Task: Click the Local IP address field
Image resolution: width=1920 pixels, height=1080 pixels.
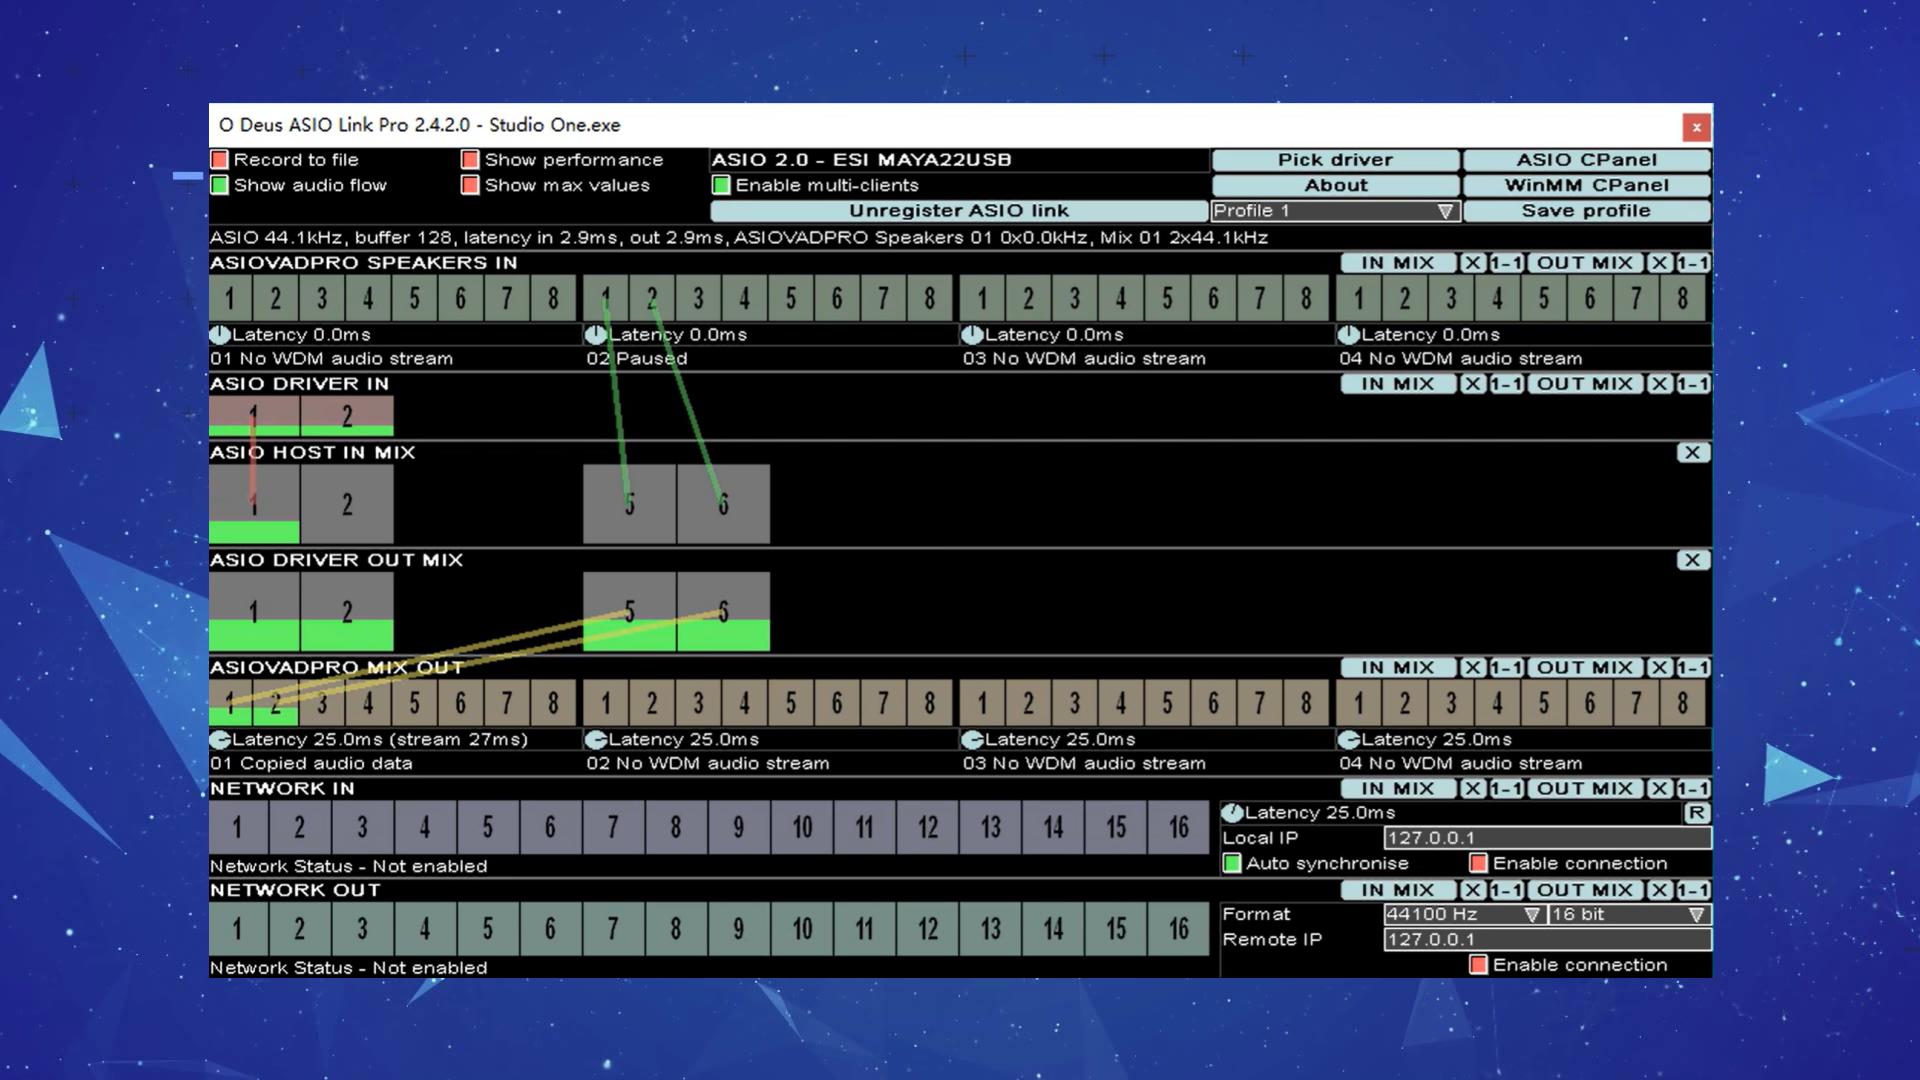Action: (1547, 838)
